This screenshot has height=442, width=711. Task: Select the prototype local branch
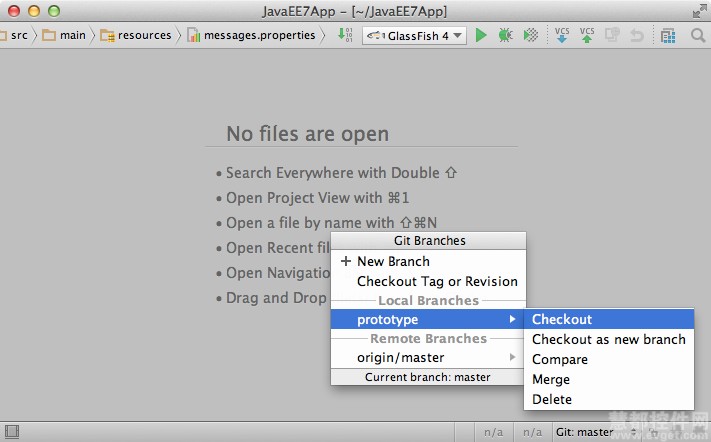(x=427, y=319)
